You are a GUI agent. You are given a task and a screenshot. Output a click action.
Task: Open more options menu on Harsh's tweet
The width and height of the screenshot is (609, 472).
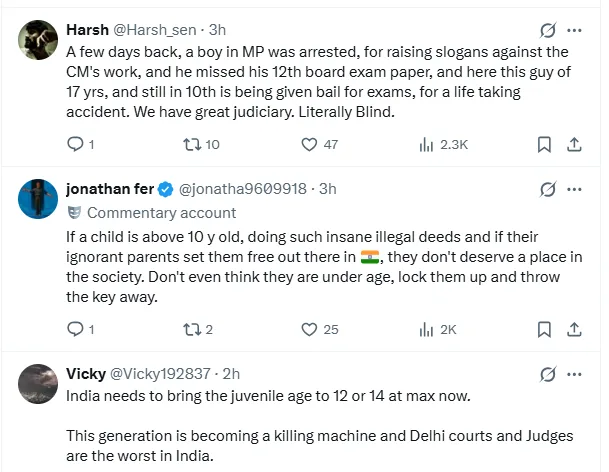click(x=577, y=29)
